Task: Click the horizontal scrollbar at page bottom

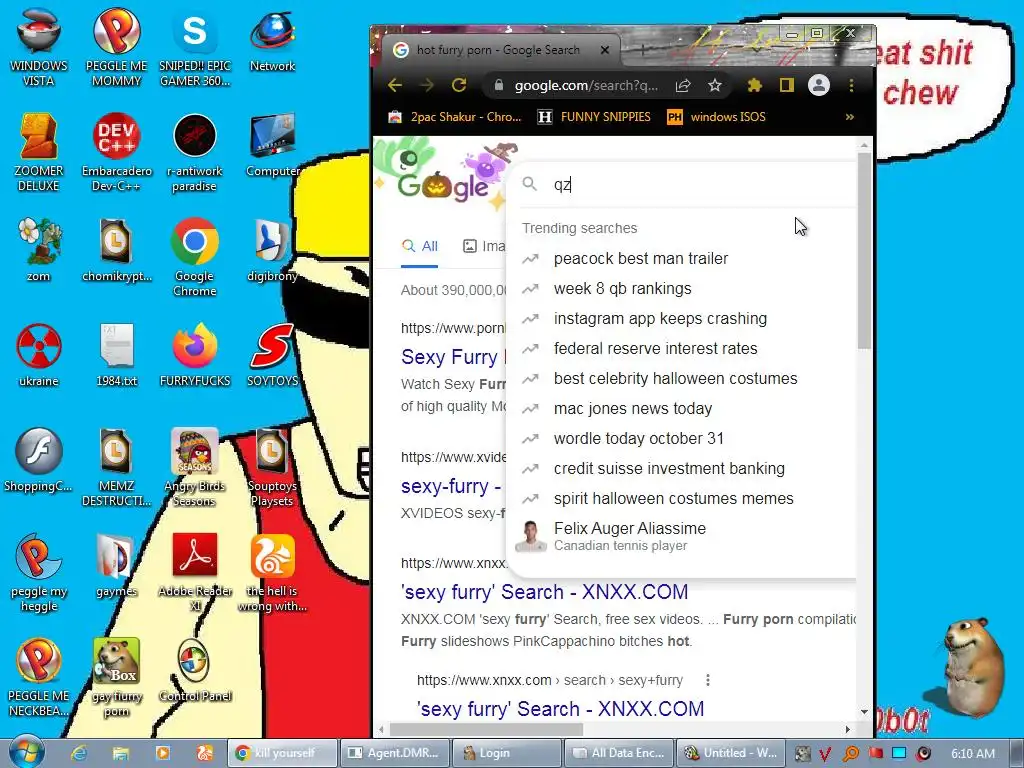Action: [486, 729]
